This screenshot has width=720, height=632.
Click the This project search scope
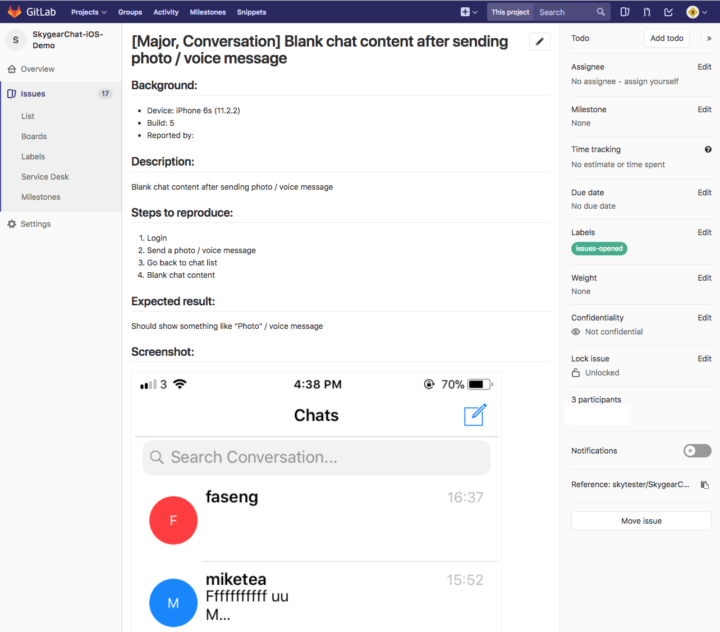point(510,12)
